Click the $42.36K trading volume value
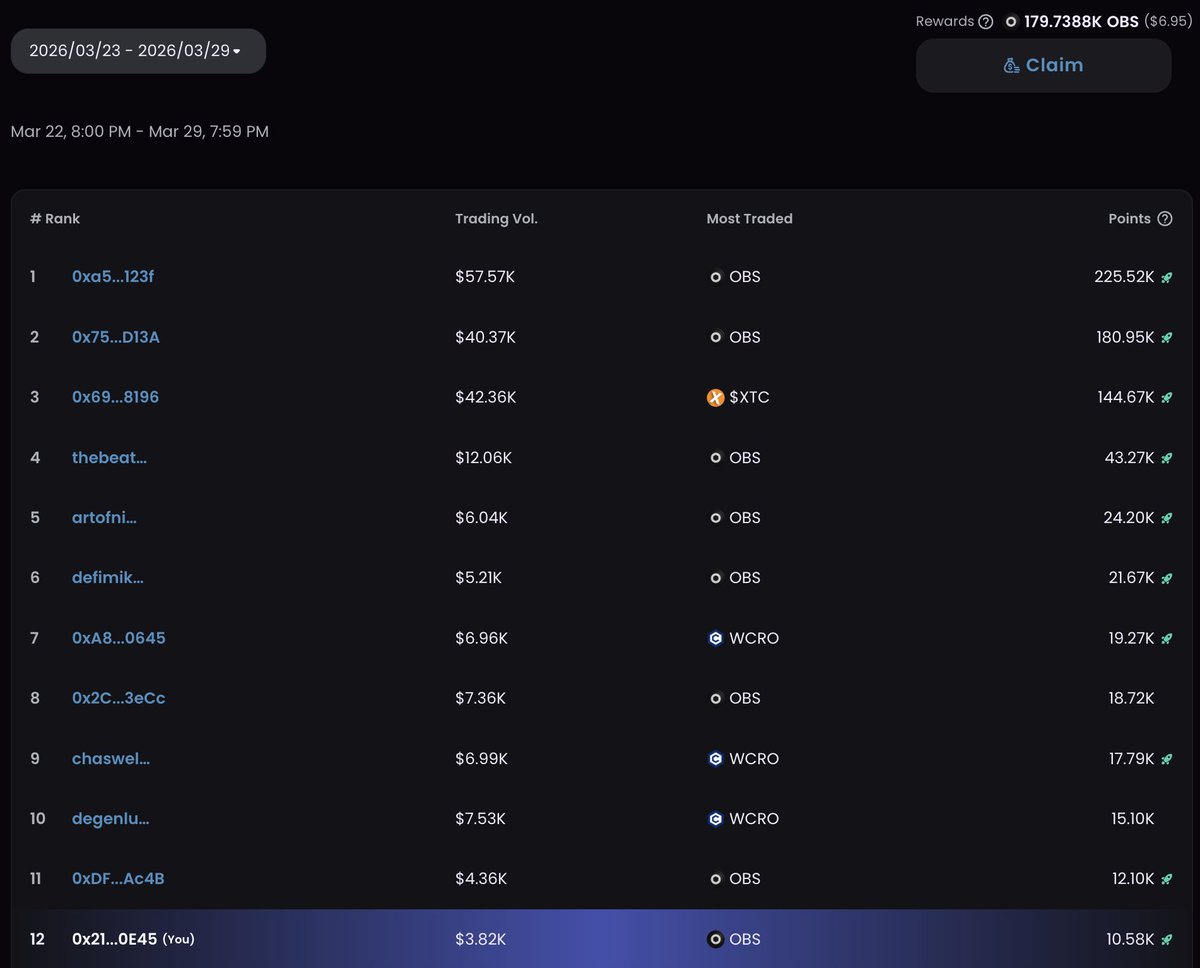Screen dimensions: 1200x968 [x=485, y=397]
